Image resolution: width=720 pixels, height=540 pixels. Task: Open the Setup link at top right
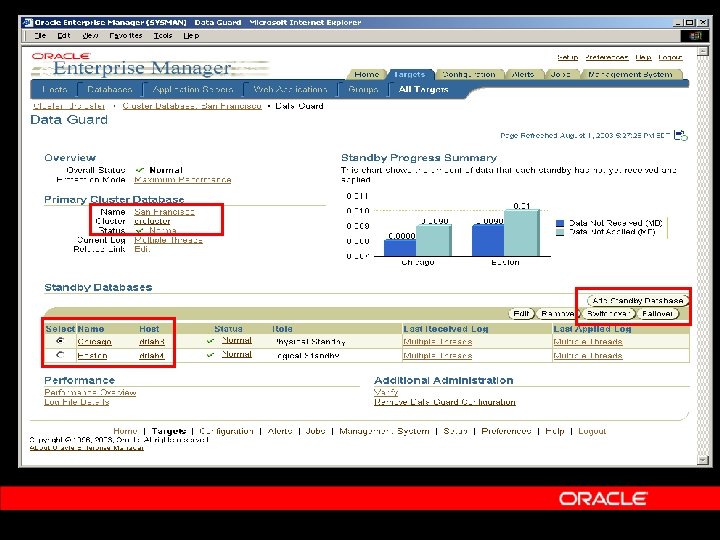568,57
